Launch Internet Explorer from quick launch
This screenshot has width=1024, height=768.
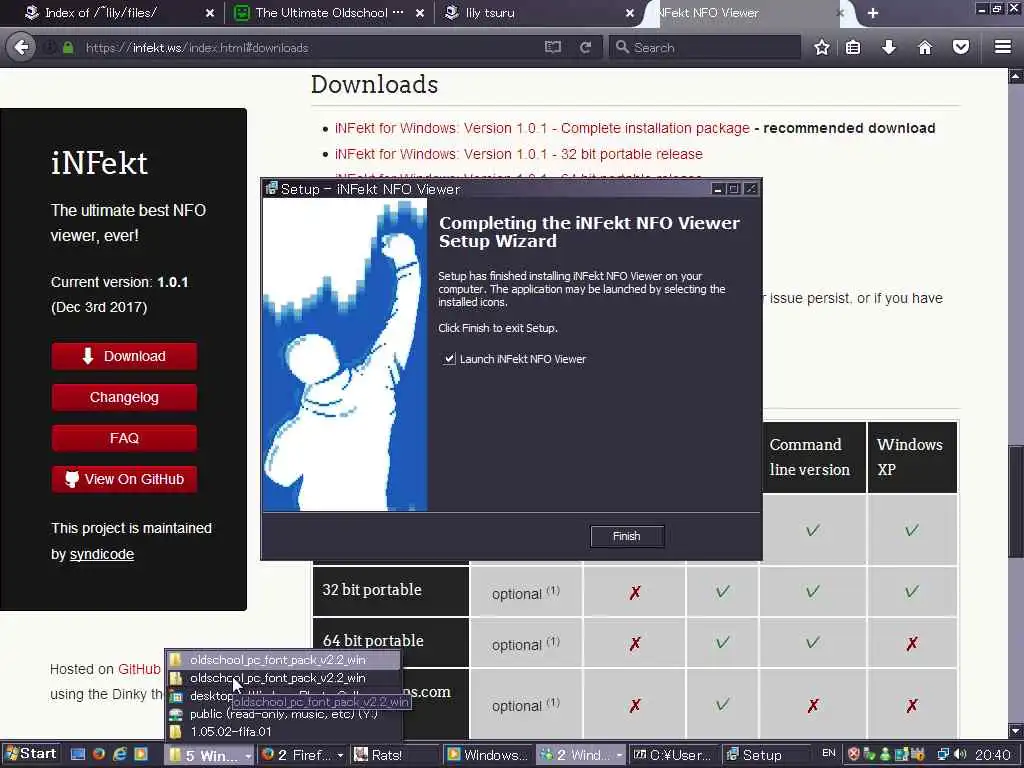point(120,754)
